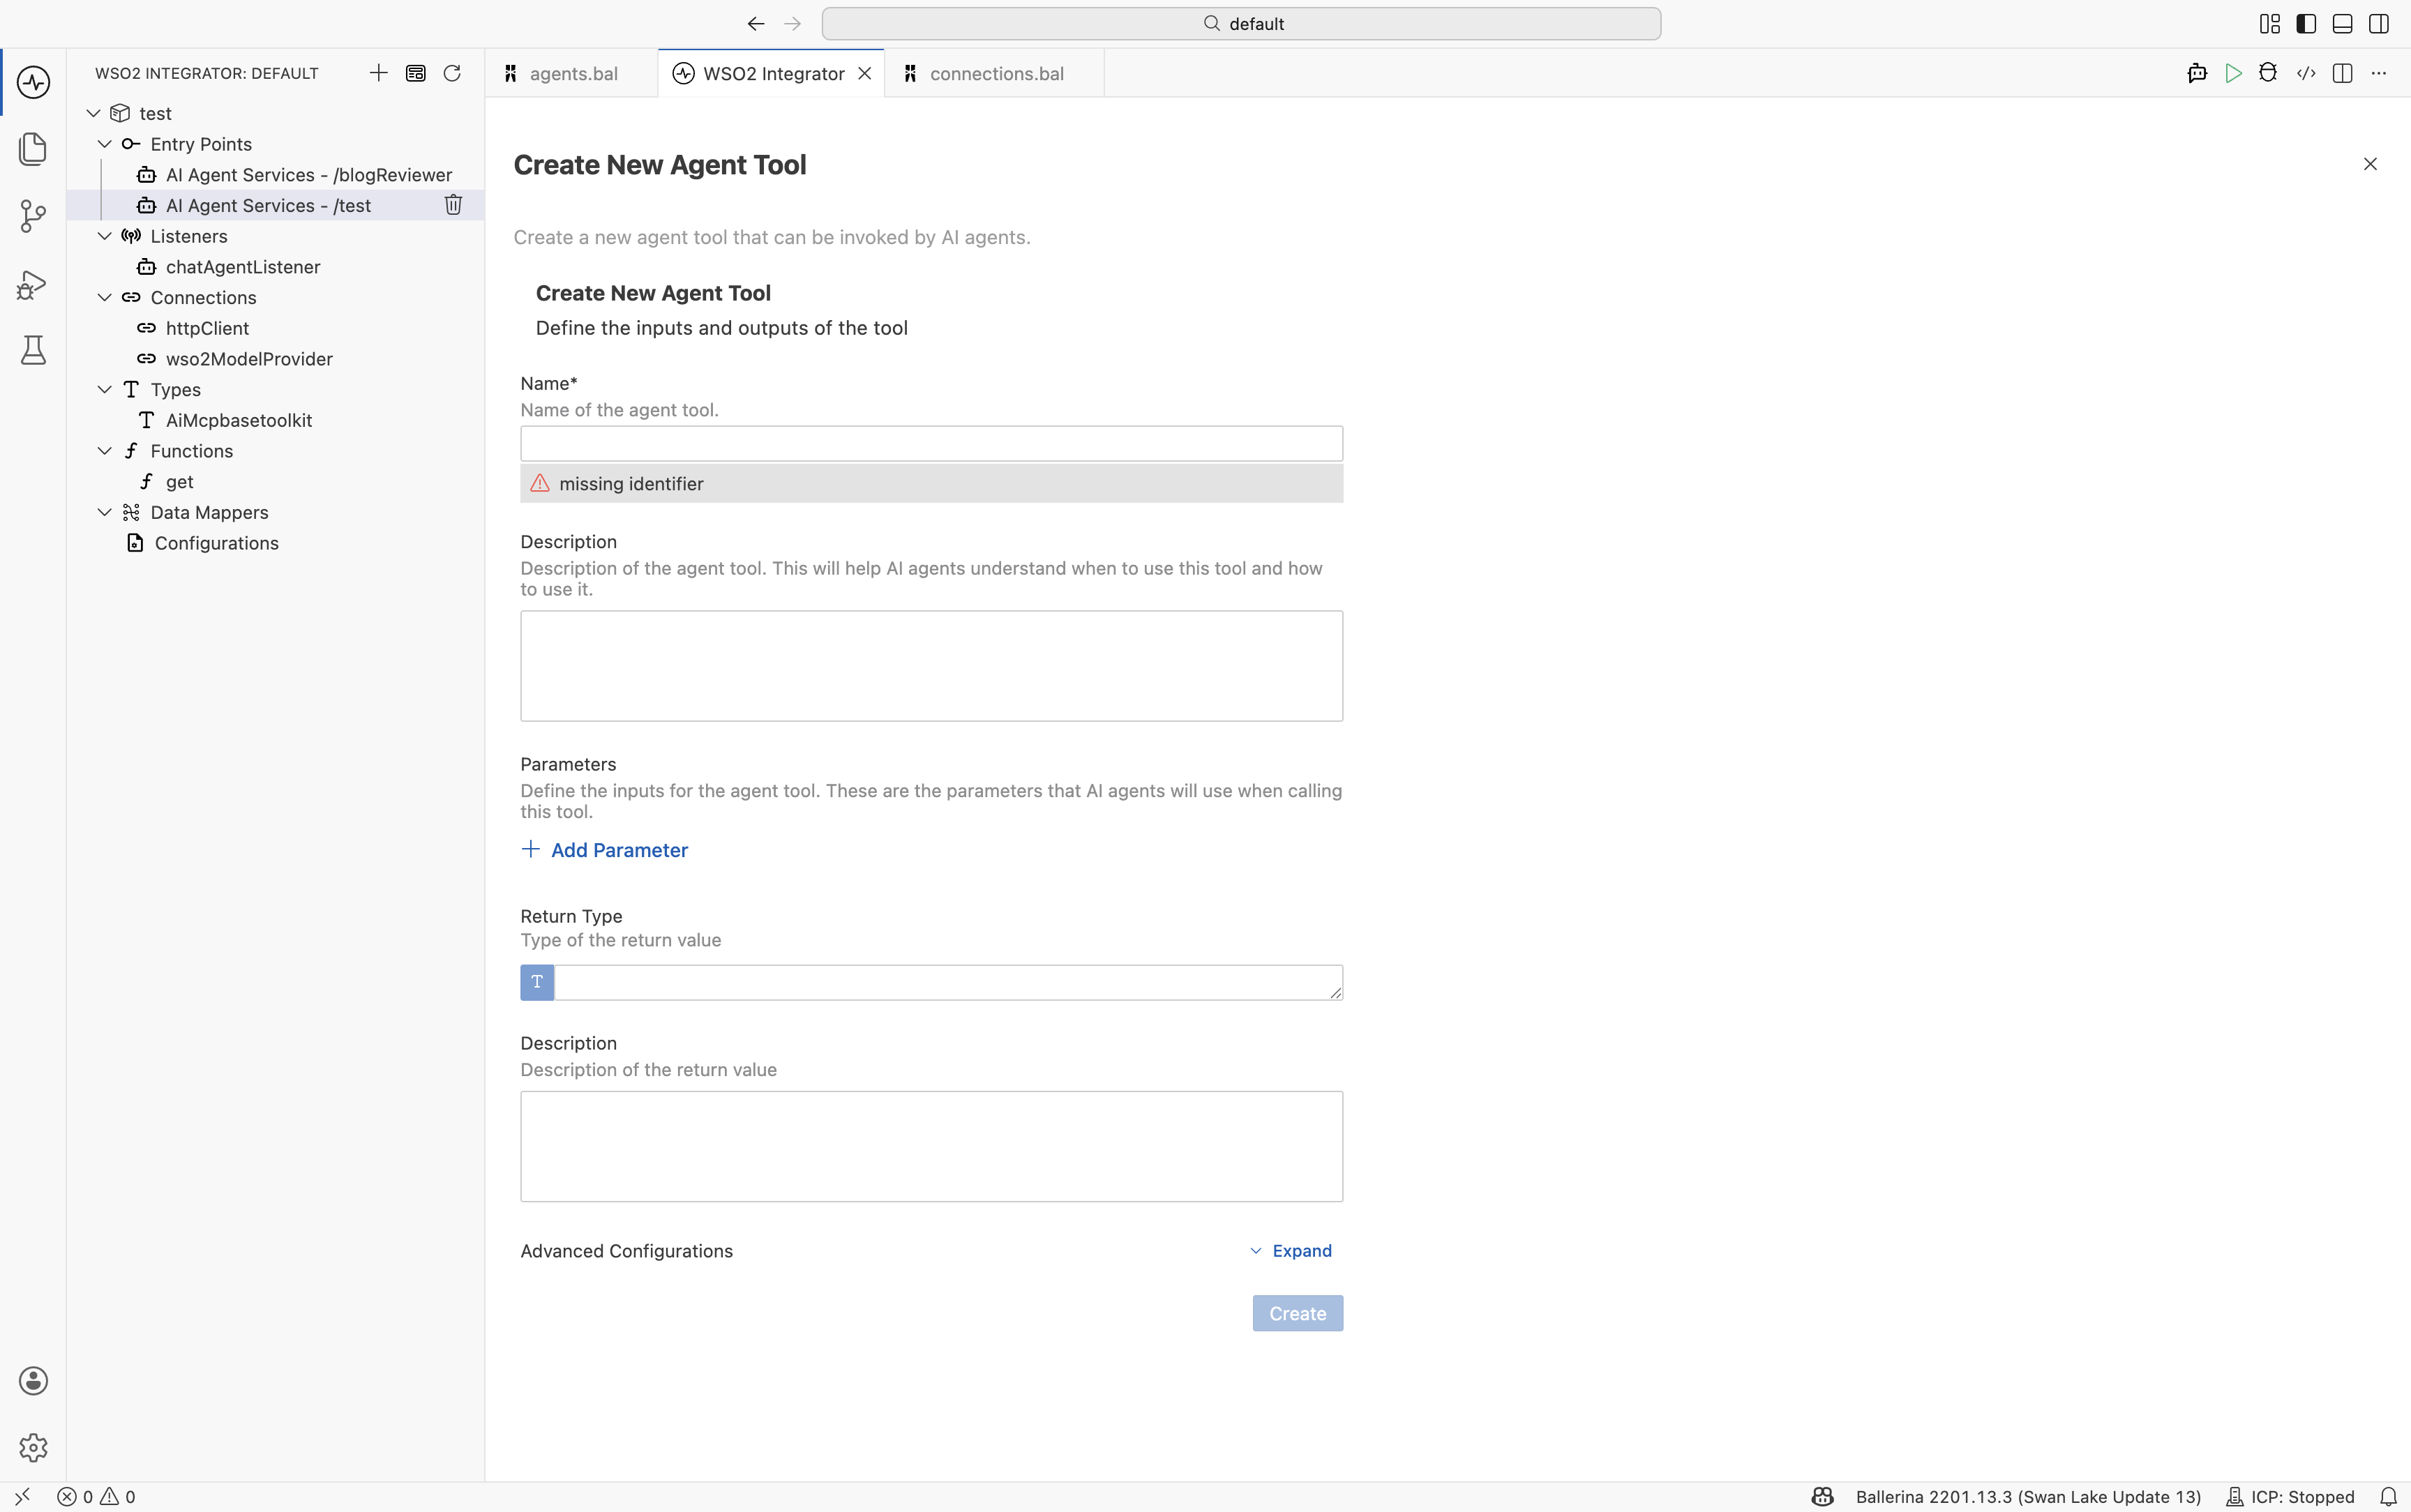Screen dimensions: 2411x1512
Task: Click the Split Editor icon
Action: (x=2342, y=73)
